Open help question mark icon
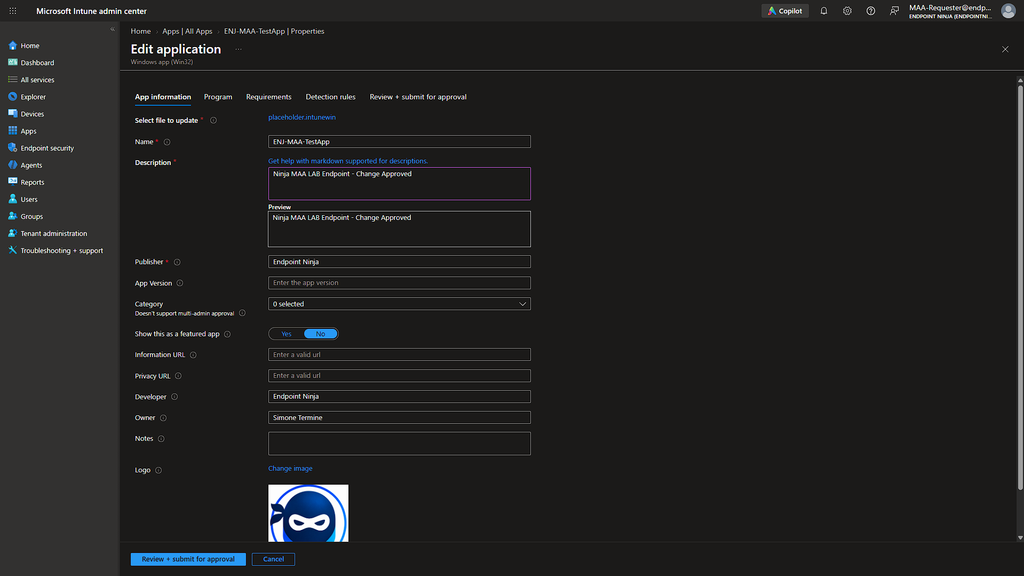 coord(871,11)
